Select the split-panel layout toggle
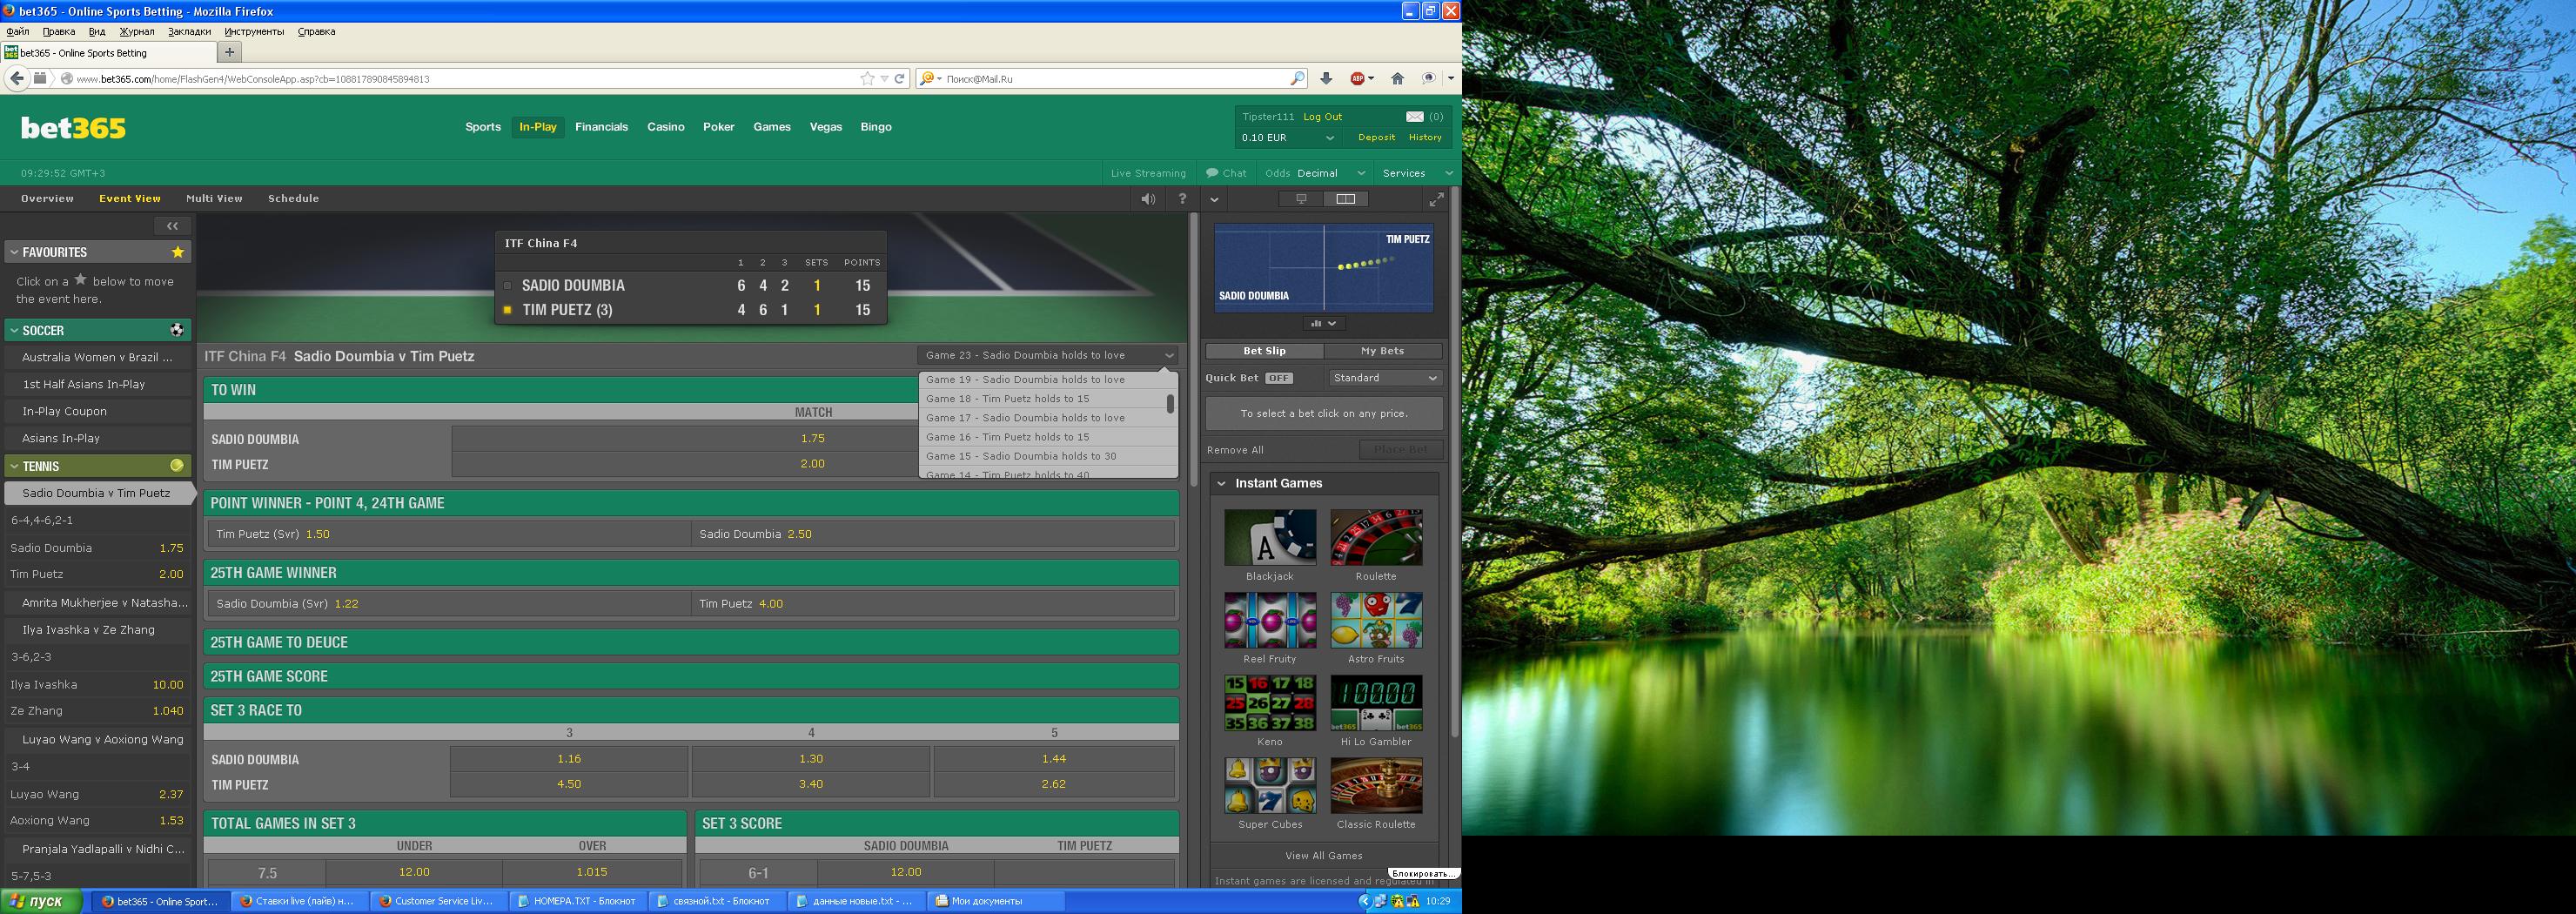The width and height of the screenshot is (2576, 914). pyautogui.click(x=1346, y=199)
